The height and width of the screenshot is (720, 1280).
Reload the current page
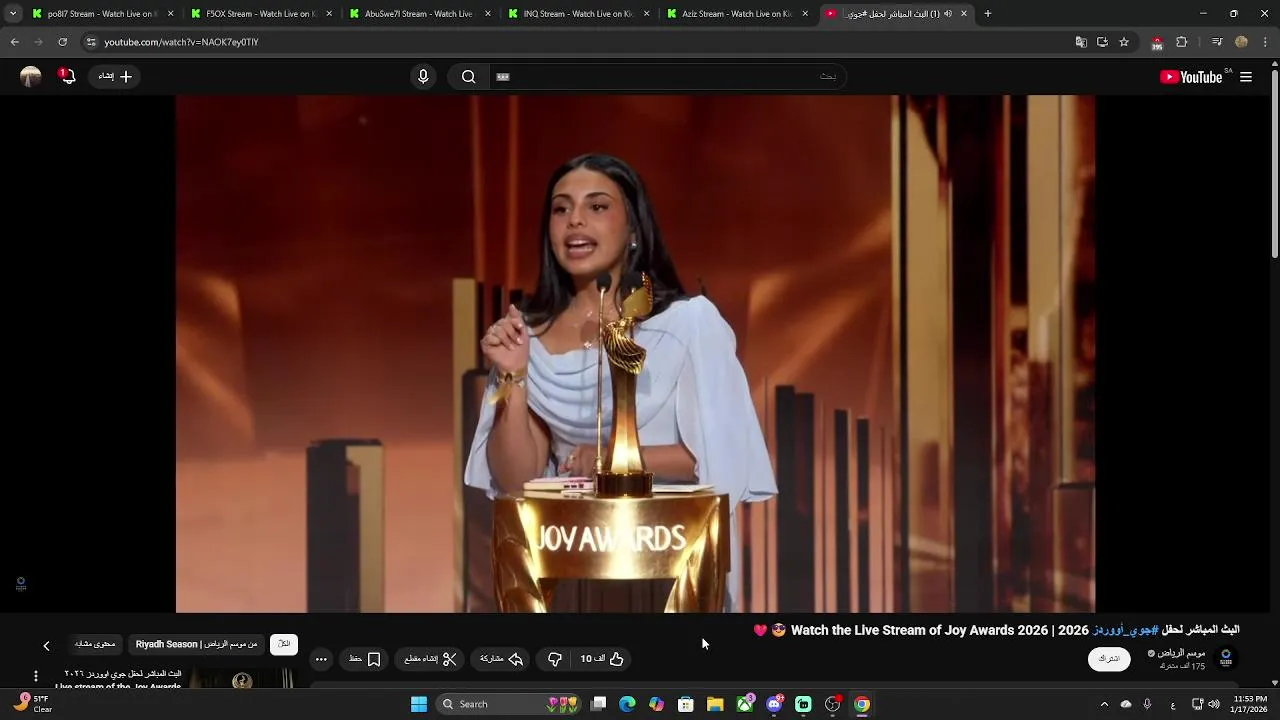tap(62, 42)
